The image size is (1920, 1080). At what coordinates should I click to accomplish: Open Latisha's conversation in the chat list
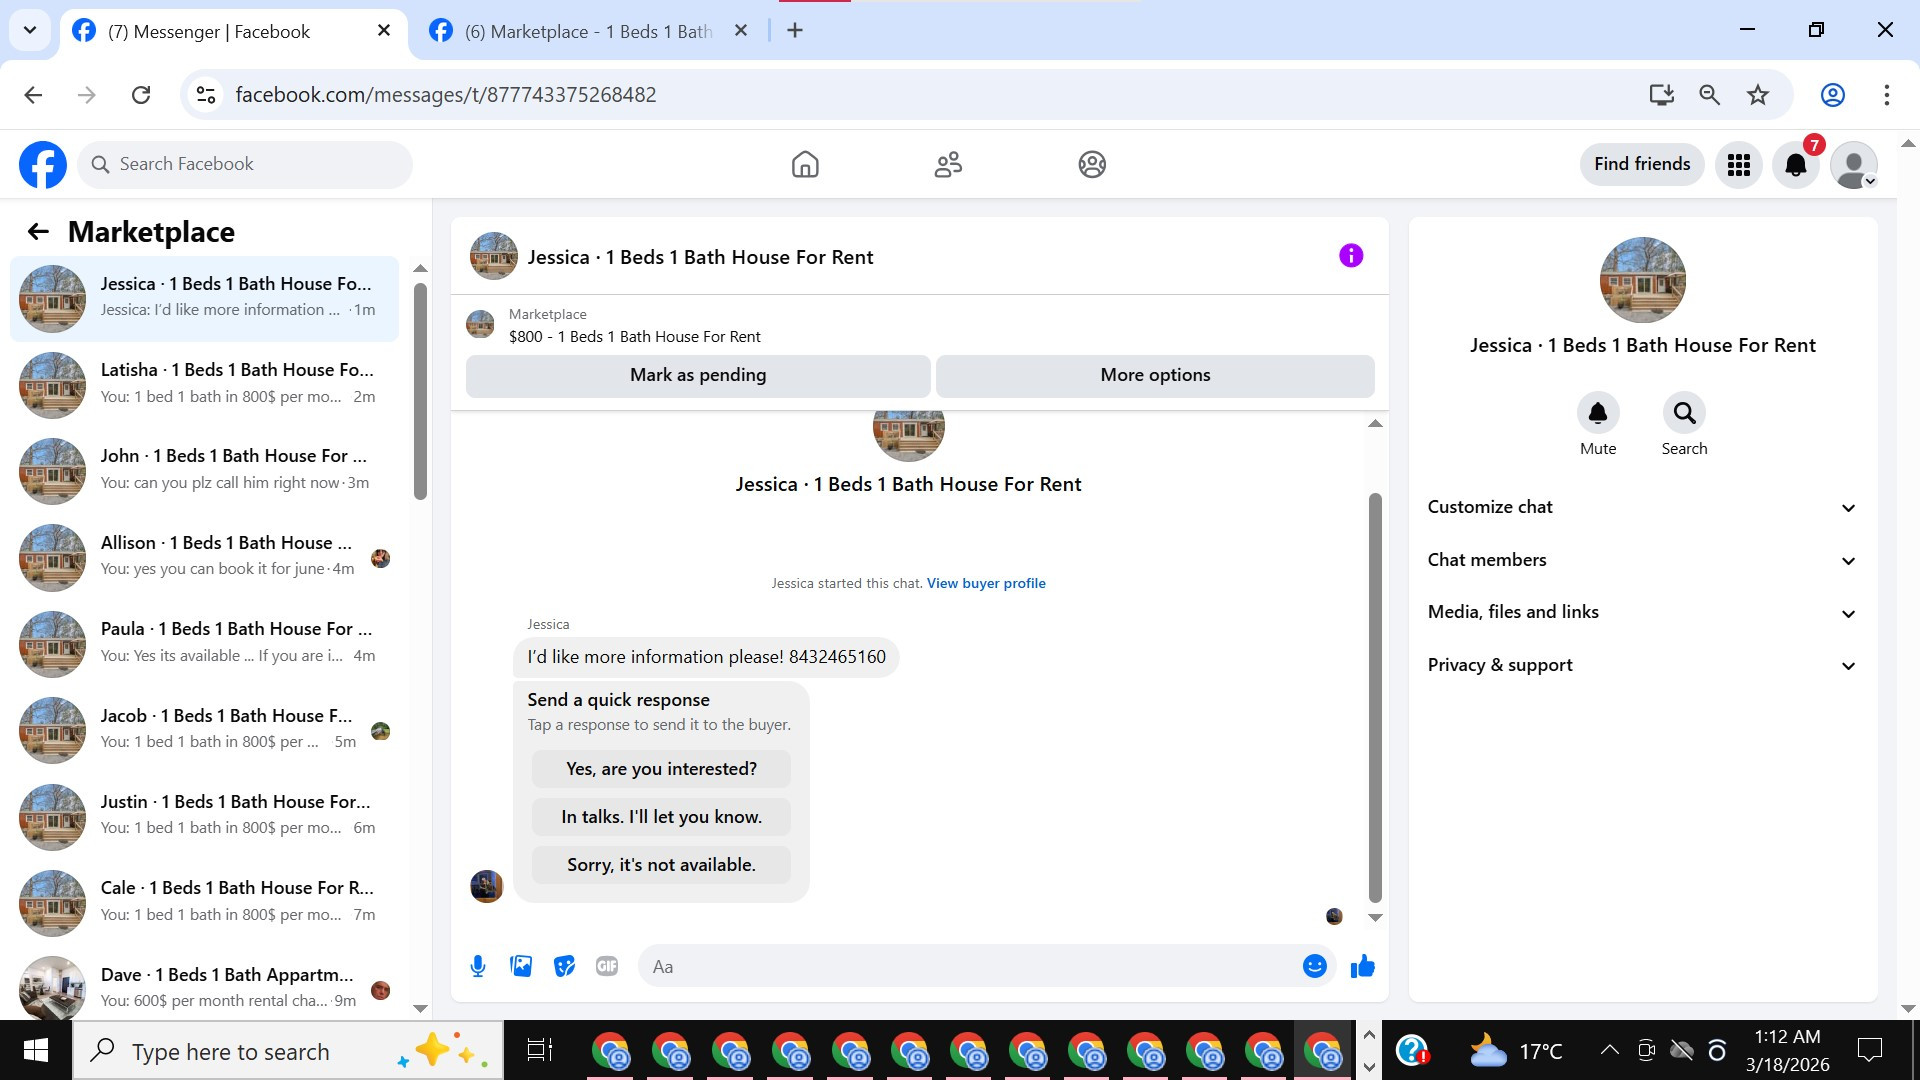pyautogui.click(x=204, y=384)
